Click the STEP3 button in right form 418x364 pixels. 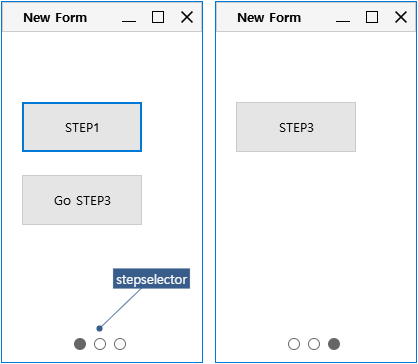pyautogui.click(x=296, y=127)
